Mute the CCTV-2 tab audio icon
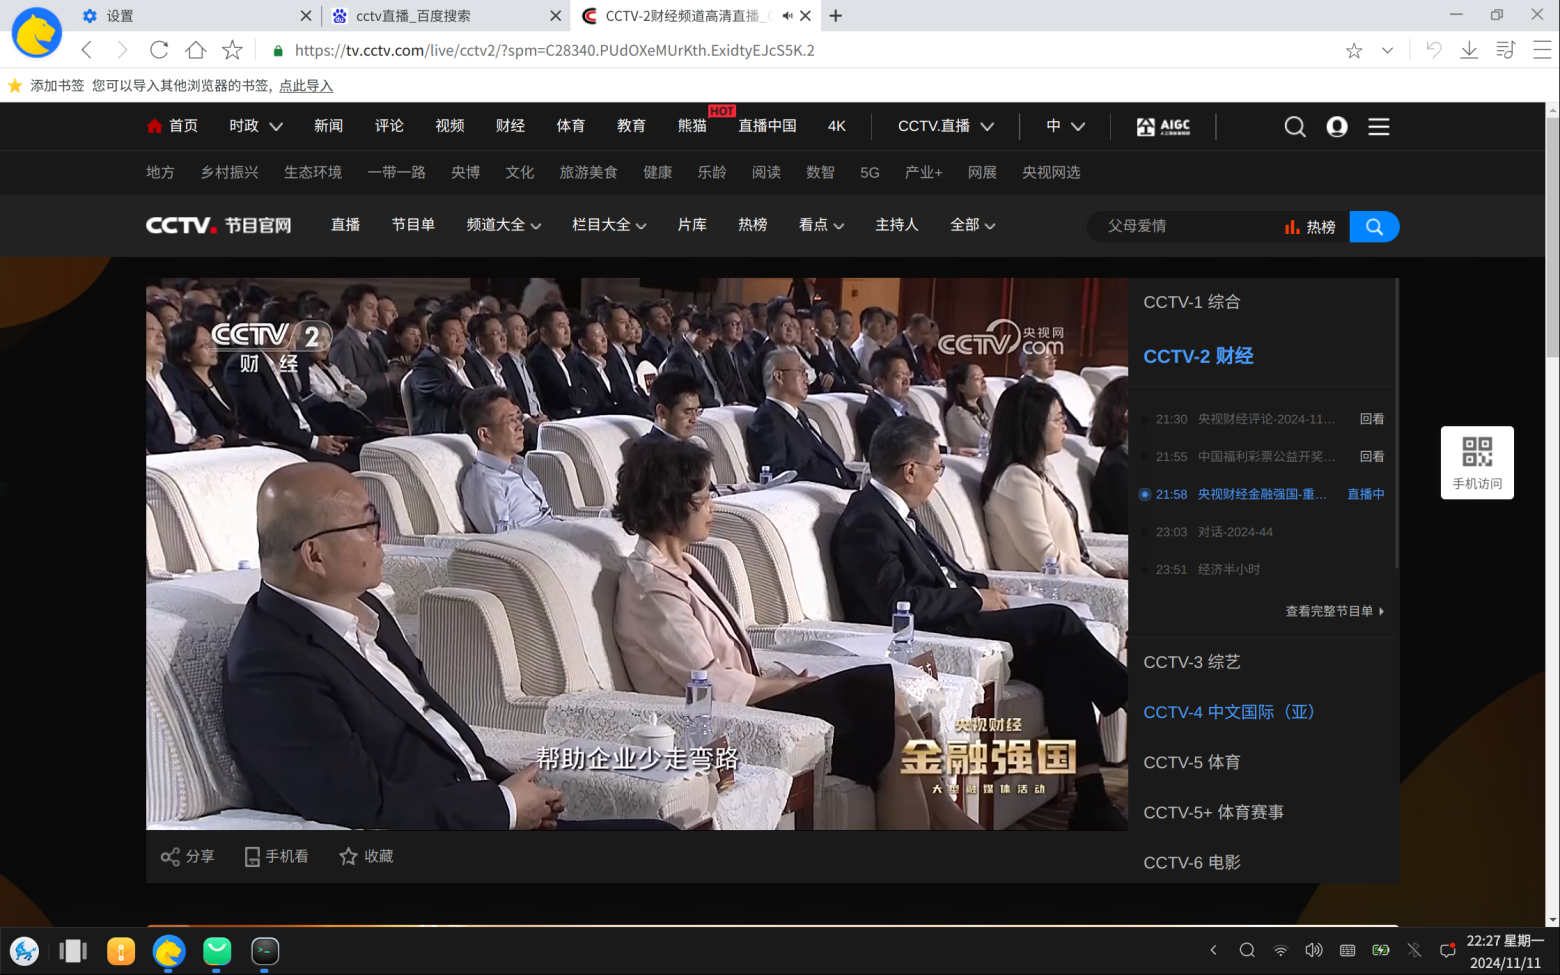The height and width of the screenshot is (975, 1560). tap(787, 16)
